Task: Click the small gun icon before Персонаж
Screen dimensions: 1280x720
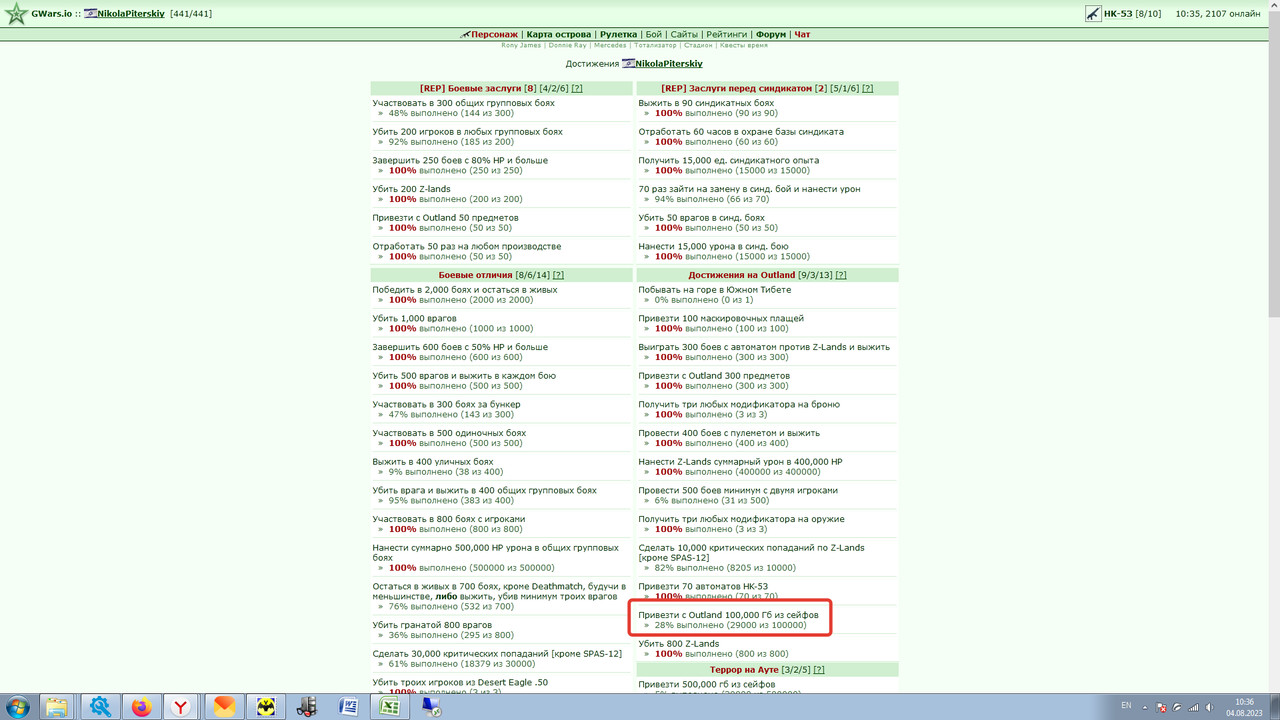Action: pyautogui.click(x=465, y=34)
